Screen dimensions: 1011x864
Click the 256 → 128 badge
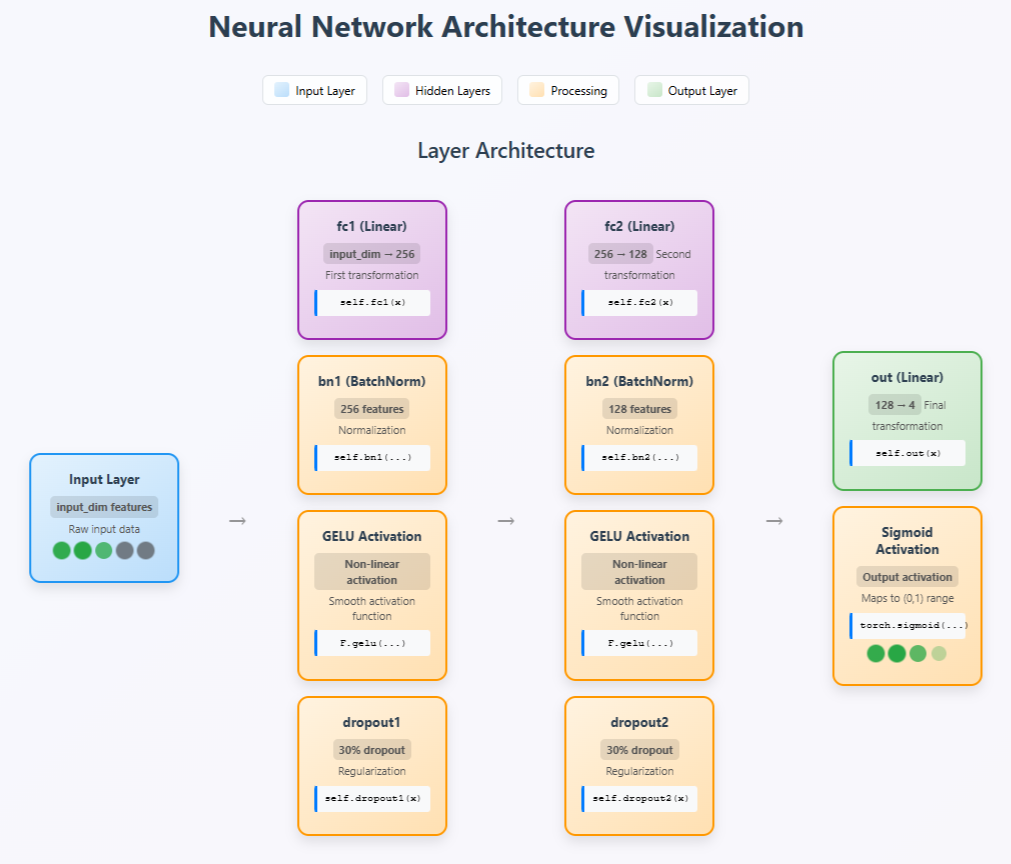click(620, 254)
